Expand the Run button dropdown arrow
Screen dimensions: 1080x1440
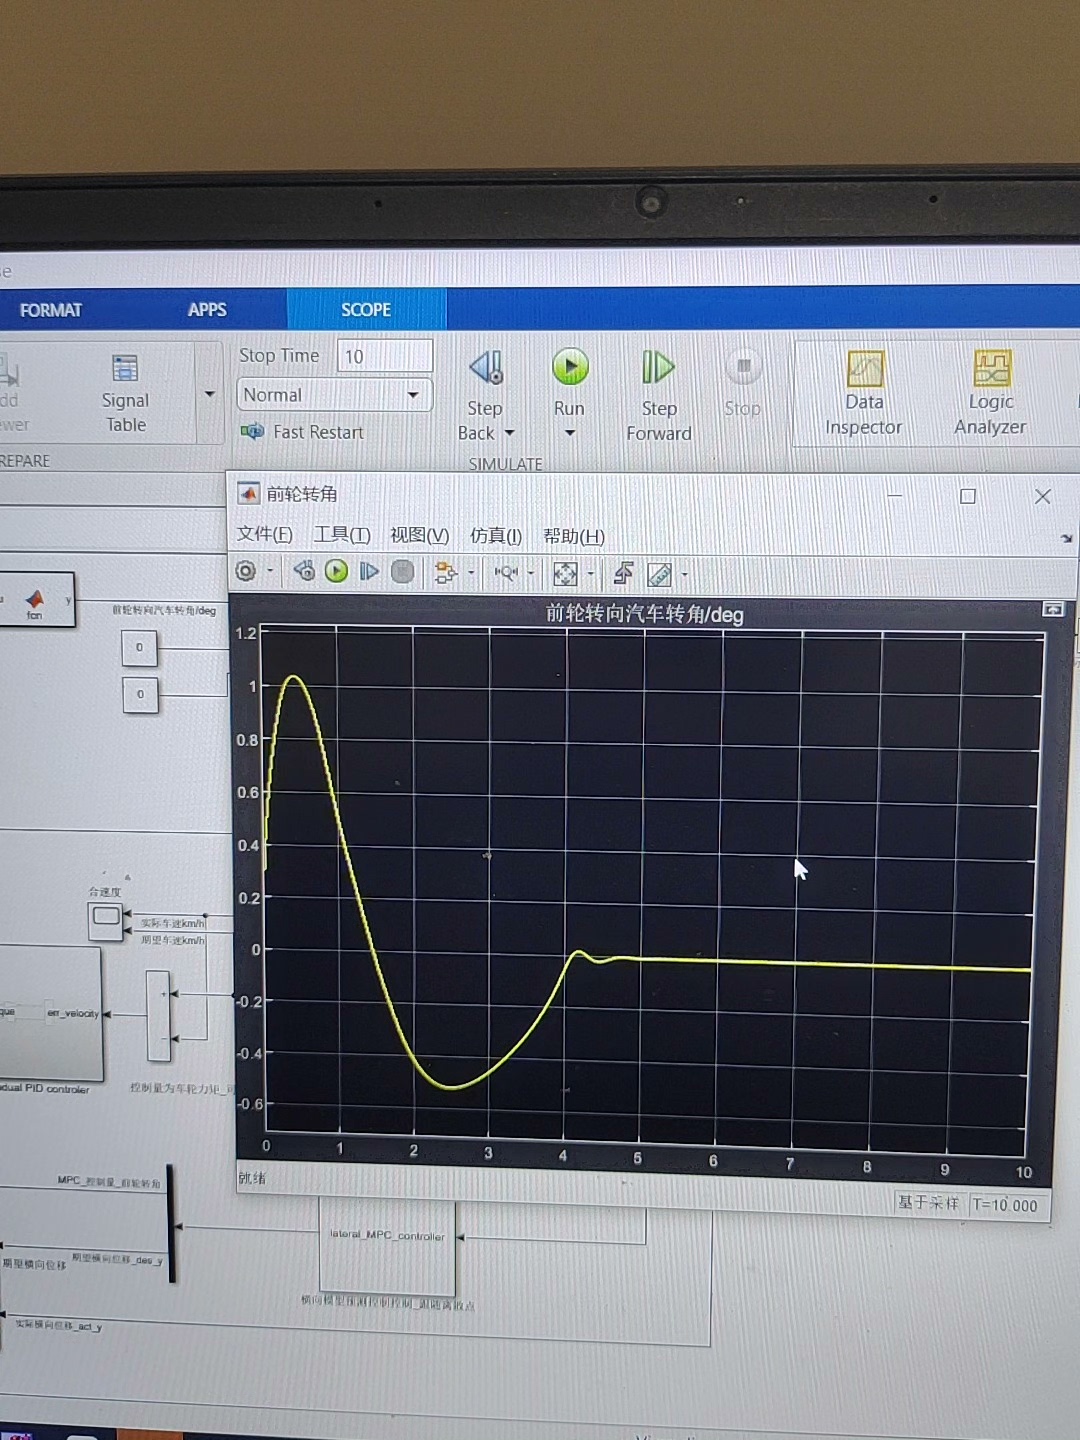pyautogui.click(x=570, y=433)
